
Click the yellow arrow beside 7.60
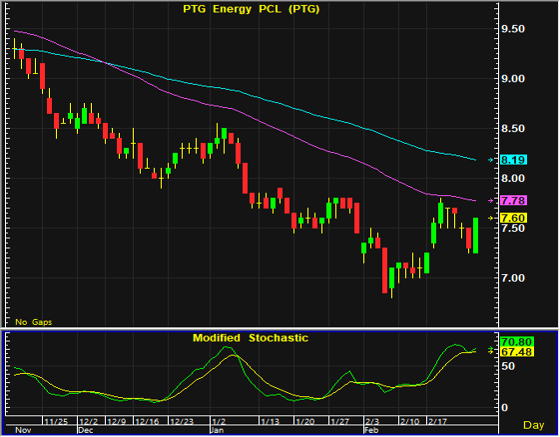[491, 218]
